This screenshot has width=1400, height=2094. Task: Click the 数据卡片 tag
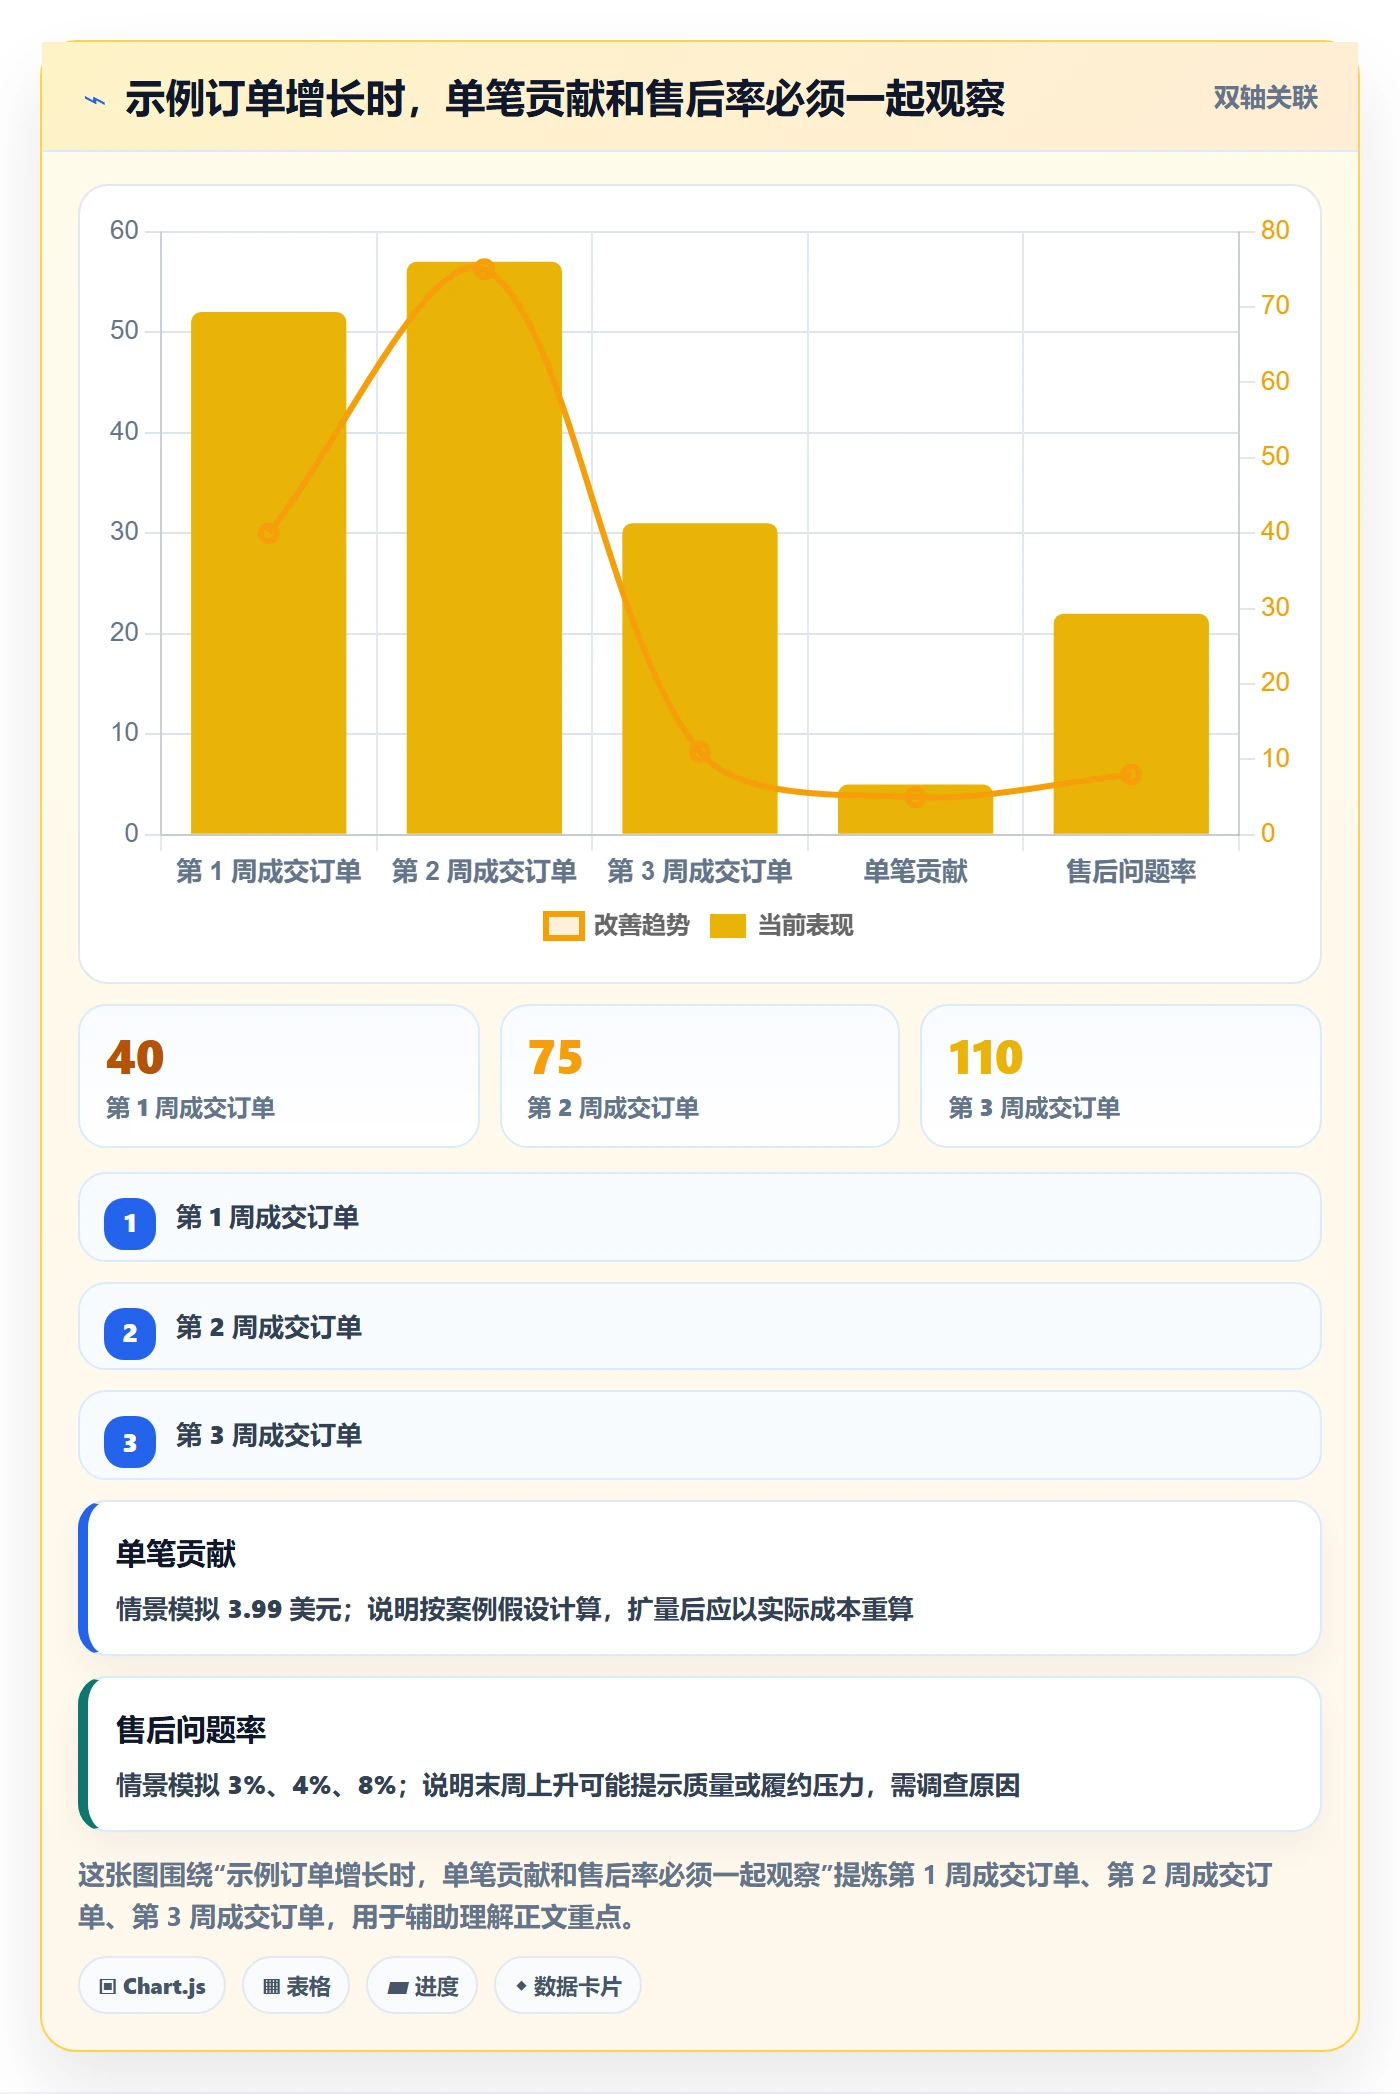pos(568,1986)
